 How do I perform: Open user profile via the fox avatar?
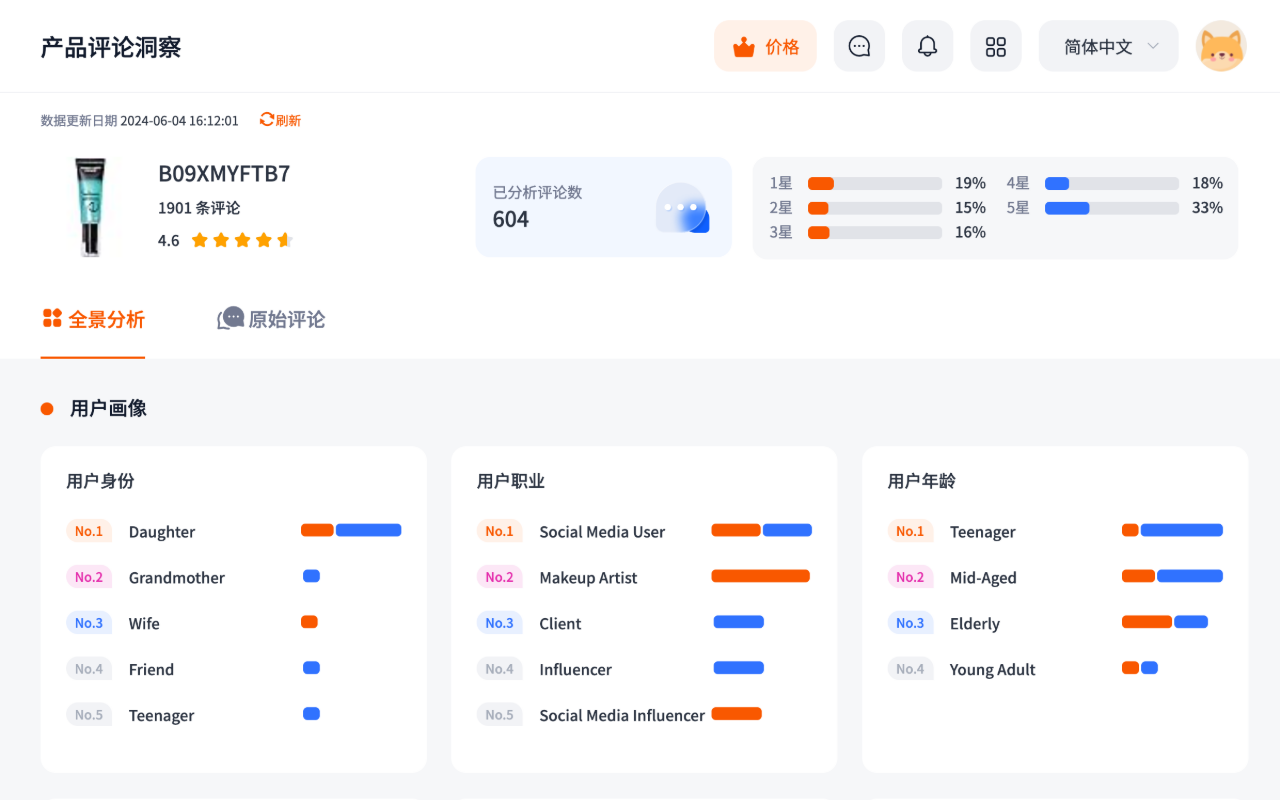1221,45
